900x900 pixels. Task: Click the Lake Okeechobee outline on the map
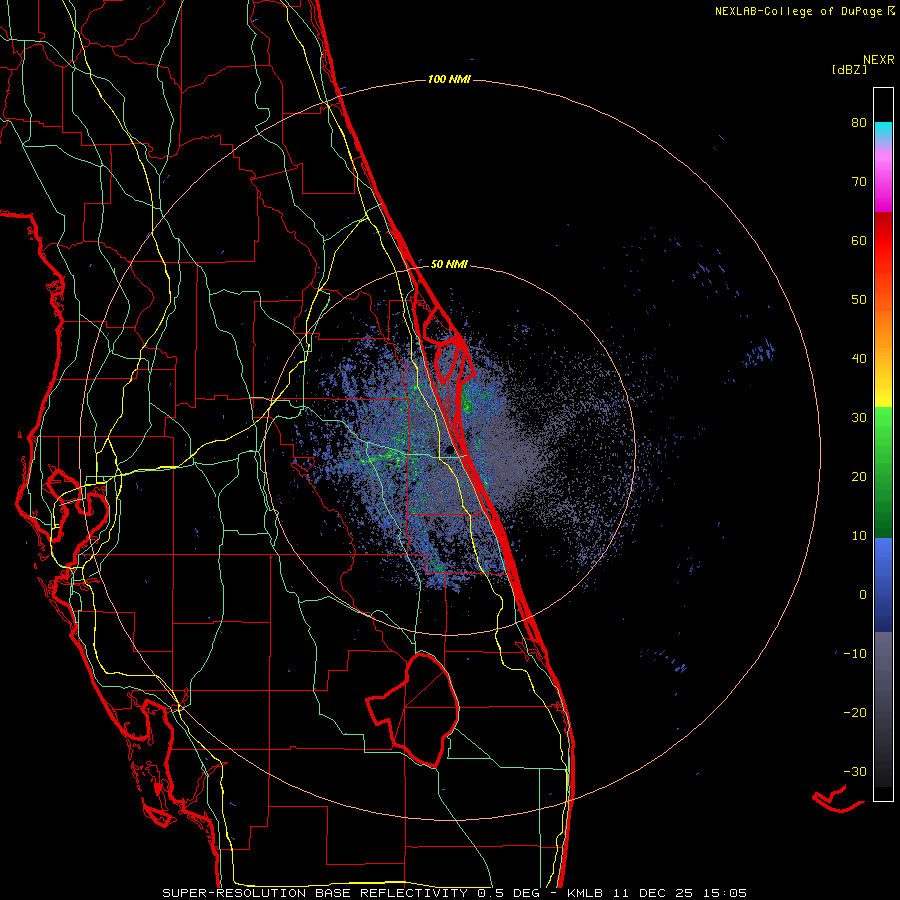pos(413,710)
